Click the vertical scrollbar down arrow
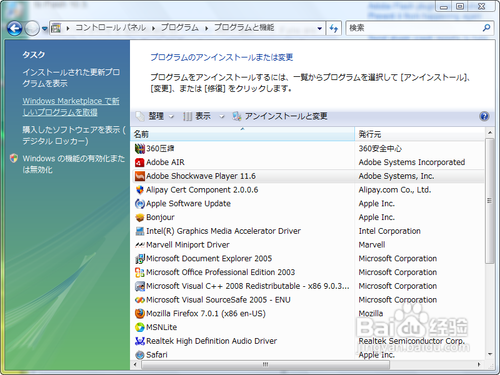The width and height of the screenshot is (500, 375). [489, 354]
